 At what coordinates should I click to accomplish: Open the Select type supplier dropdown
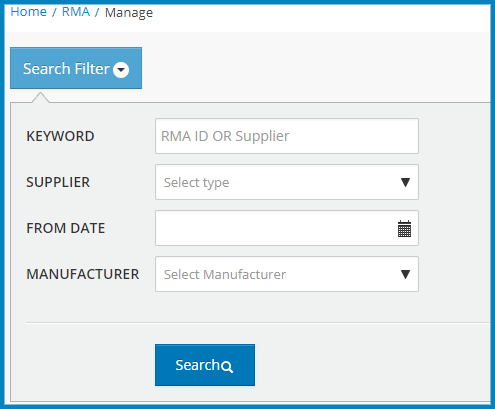click(287, 182)
